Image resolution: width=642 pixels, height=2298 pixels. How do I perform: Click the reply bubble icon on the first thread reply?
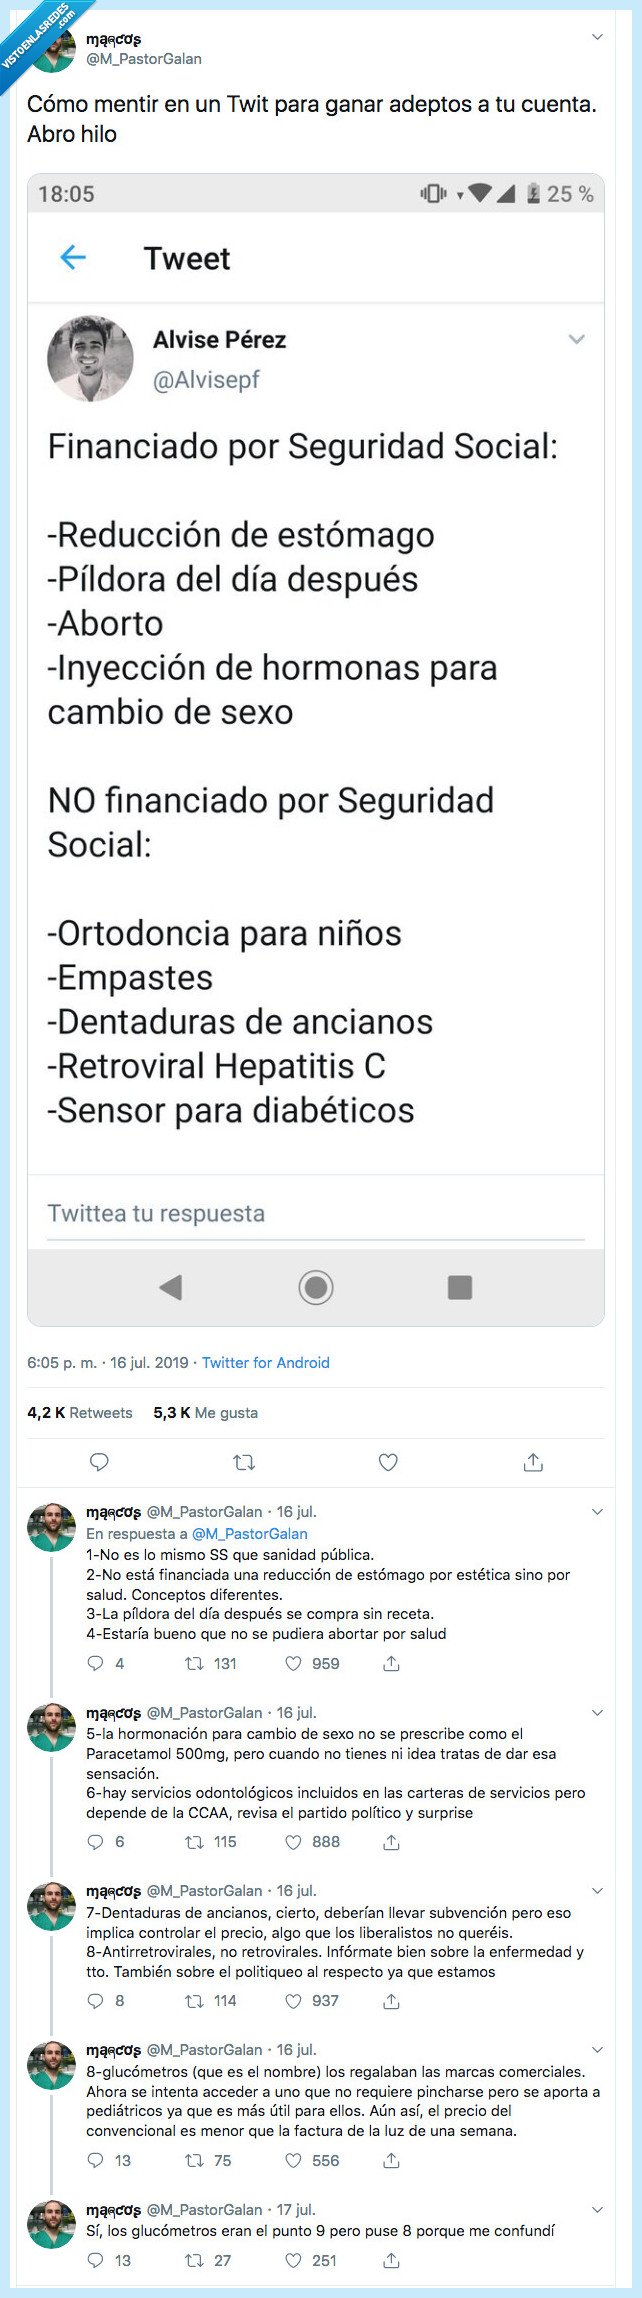[x=95, y=1663]
